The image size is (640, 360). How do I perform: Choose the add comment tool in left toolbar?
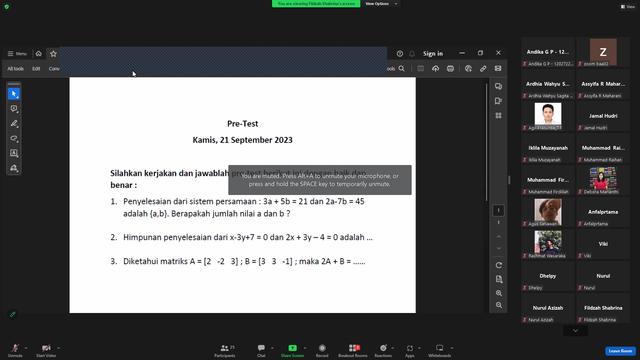[x=13, y=109]
